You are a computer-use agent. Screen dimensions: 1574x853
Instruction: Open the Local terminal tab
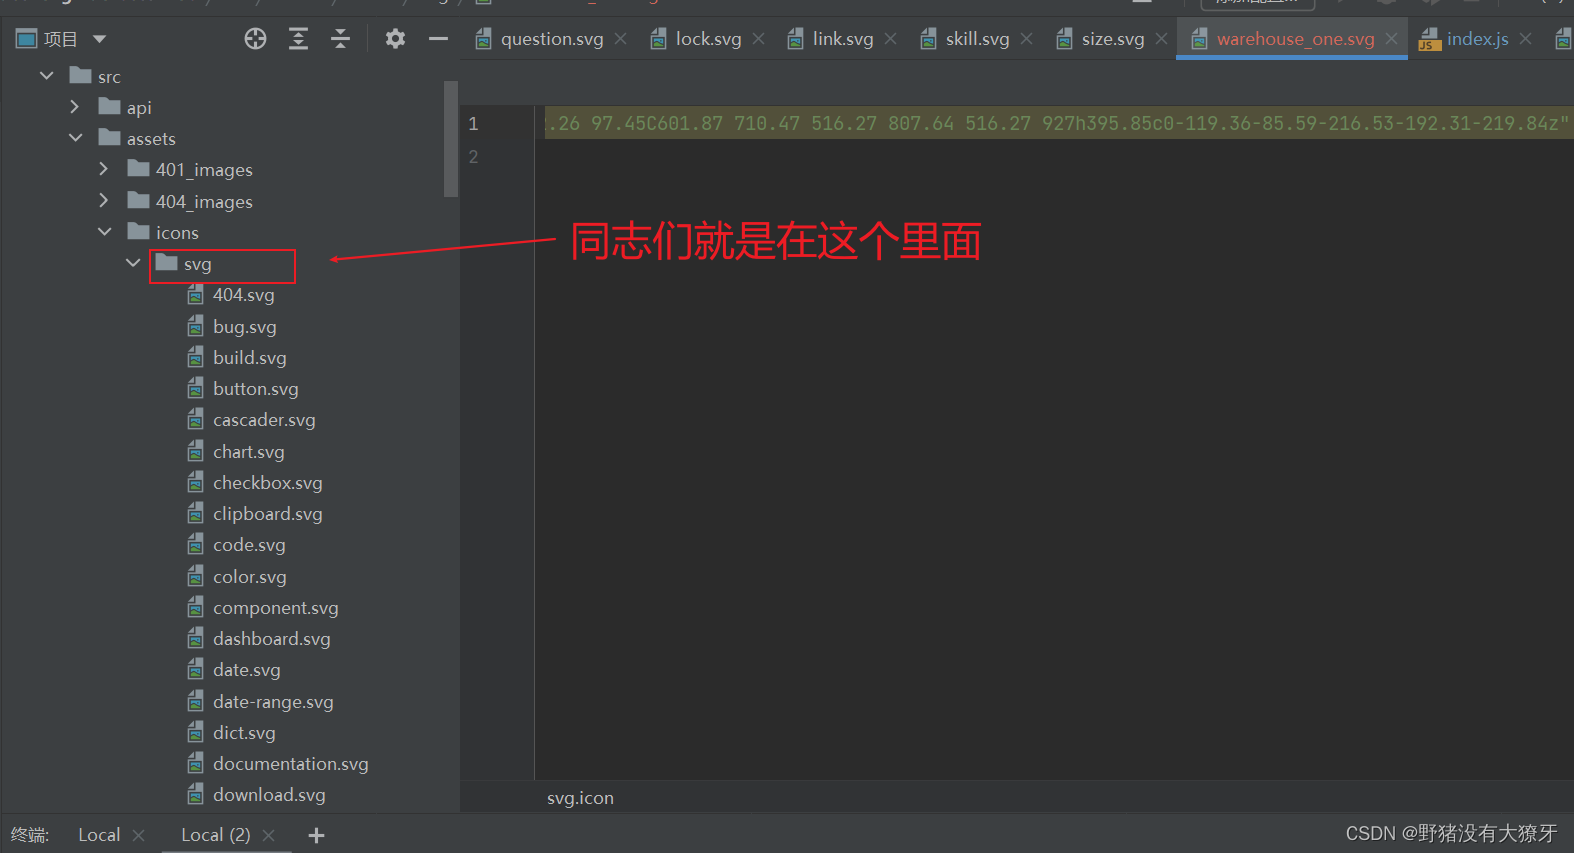pyautogui.click(x=99, y=835)
